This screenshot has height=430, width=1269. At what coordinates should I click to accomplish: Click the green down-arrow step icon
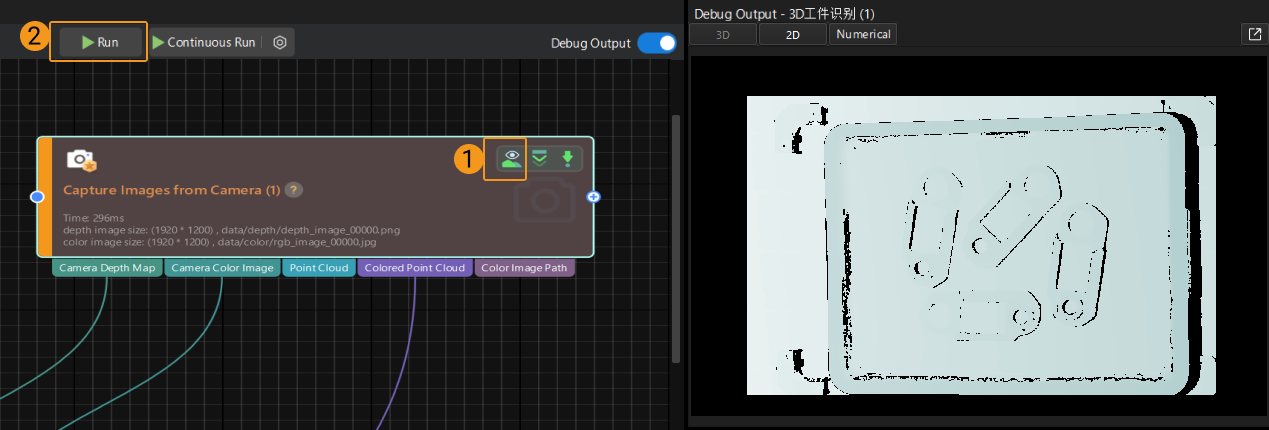567,158
